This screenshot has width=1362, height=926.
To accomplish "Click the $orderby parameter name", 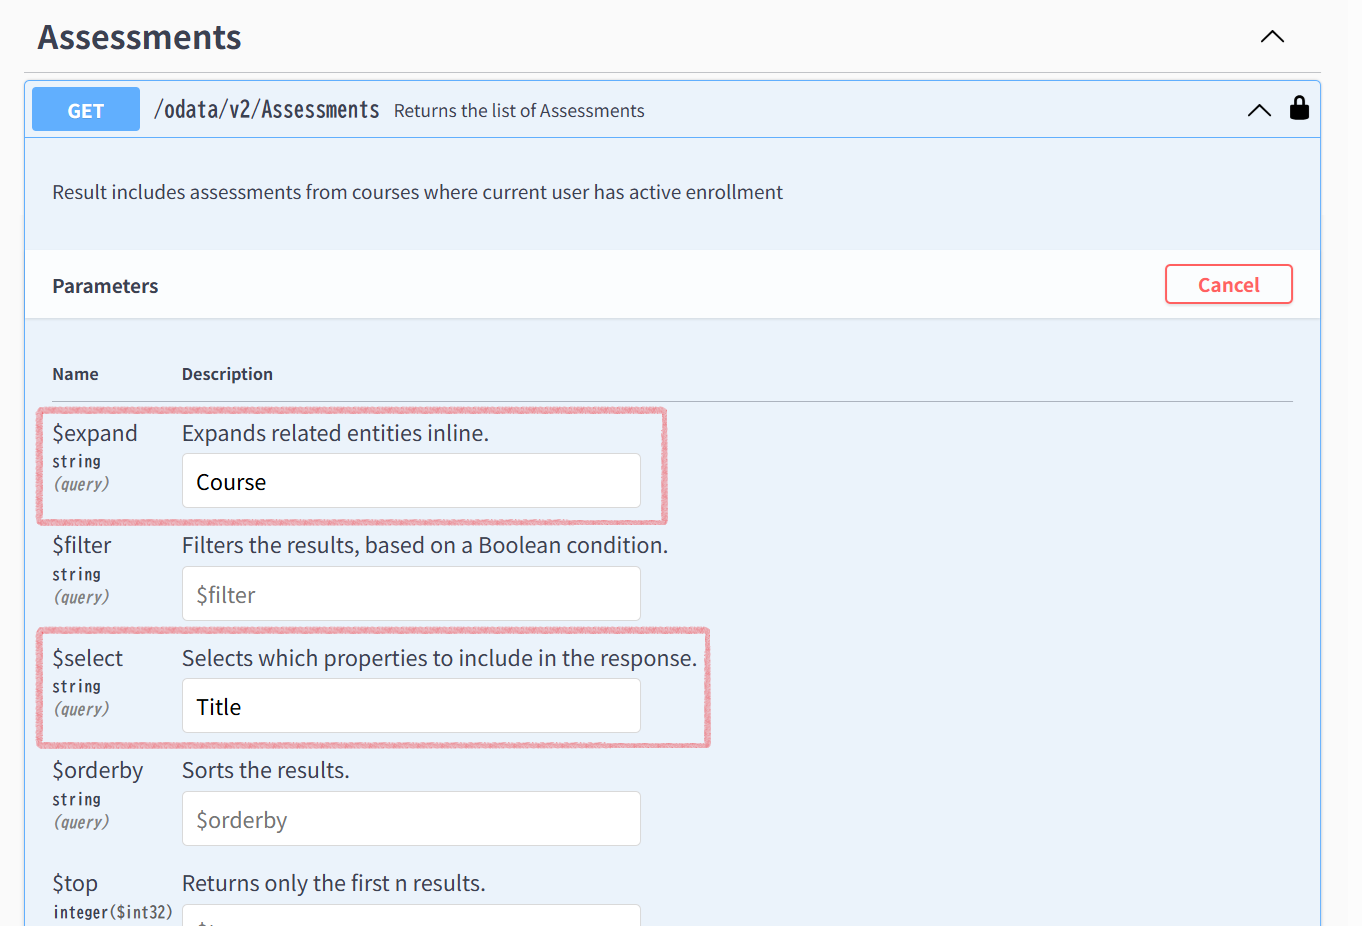I will 98,770.
